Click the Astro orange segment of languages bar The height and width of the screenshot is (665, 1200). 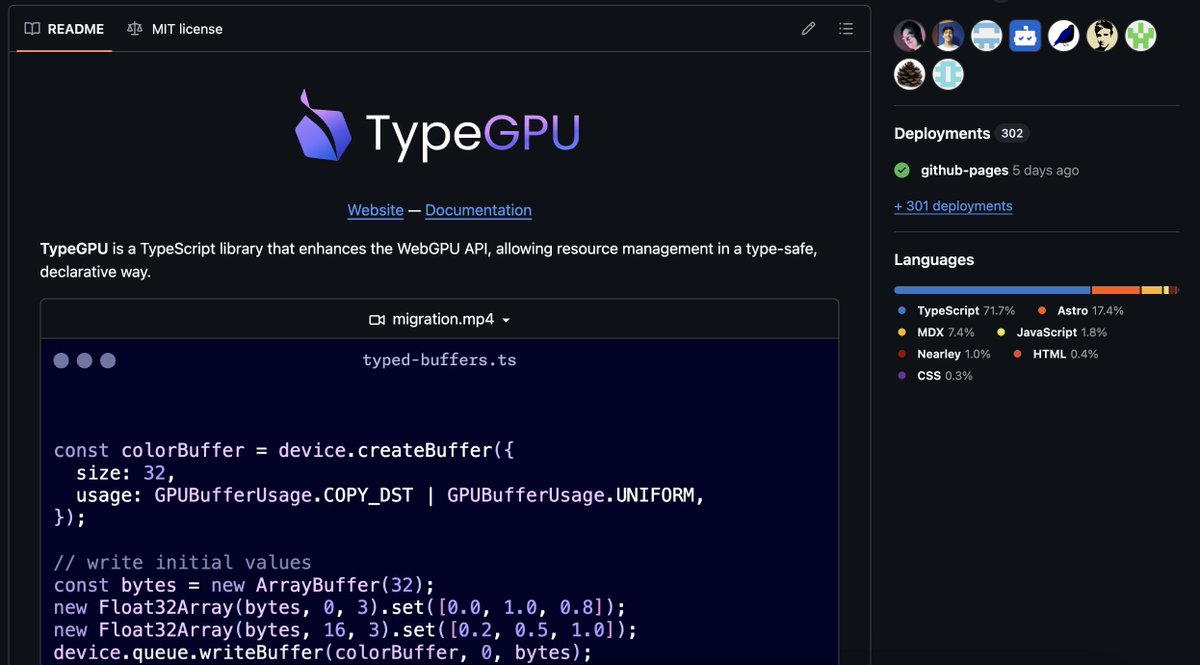click(x=1116, y=290)
